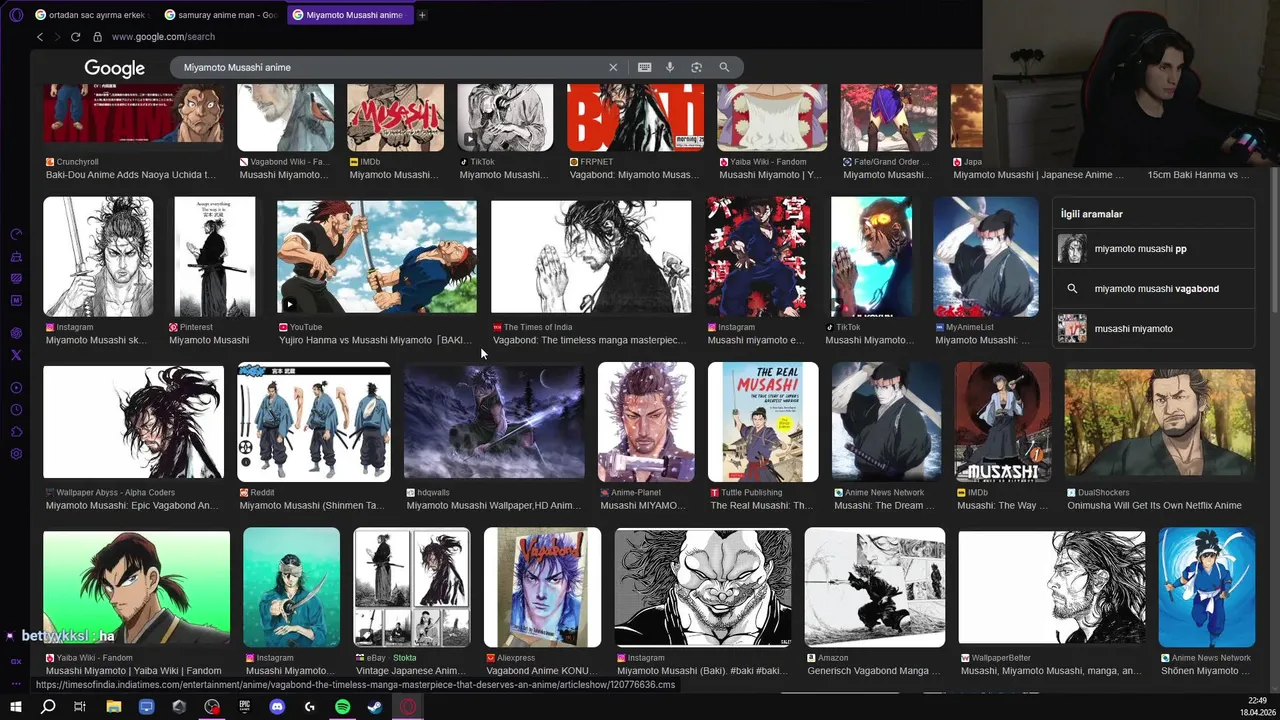Click 'Baki-Dou Anime Adds Naoya Uchida' caption

(x=131, y=175)
